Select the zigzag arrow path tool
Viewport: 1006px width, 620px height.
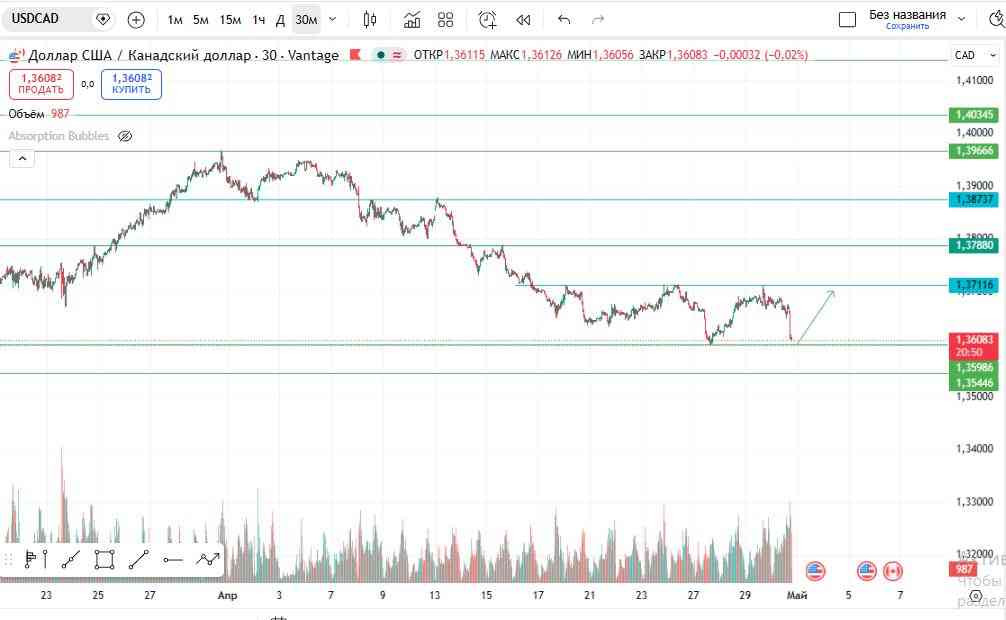pos(207,560)
